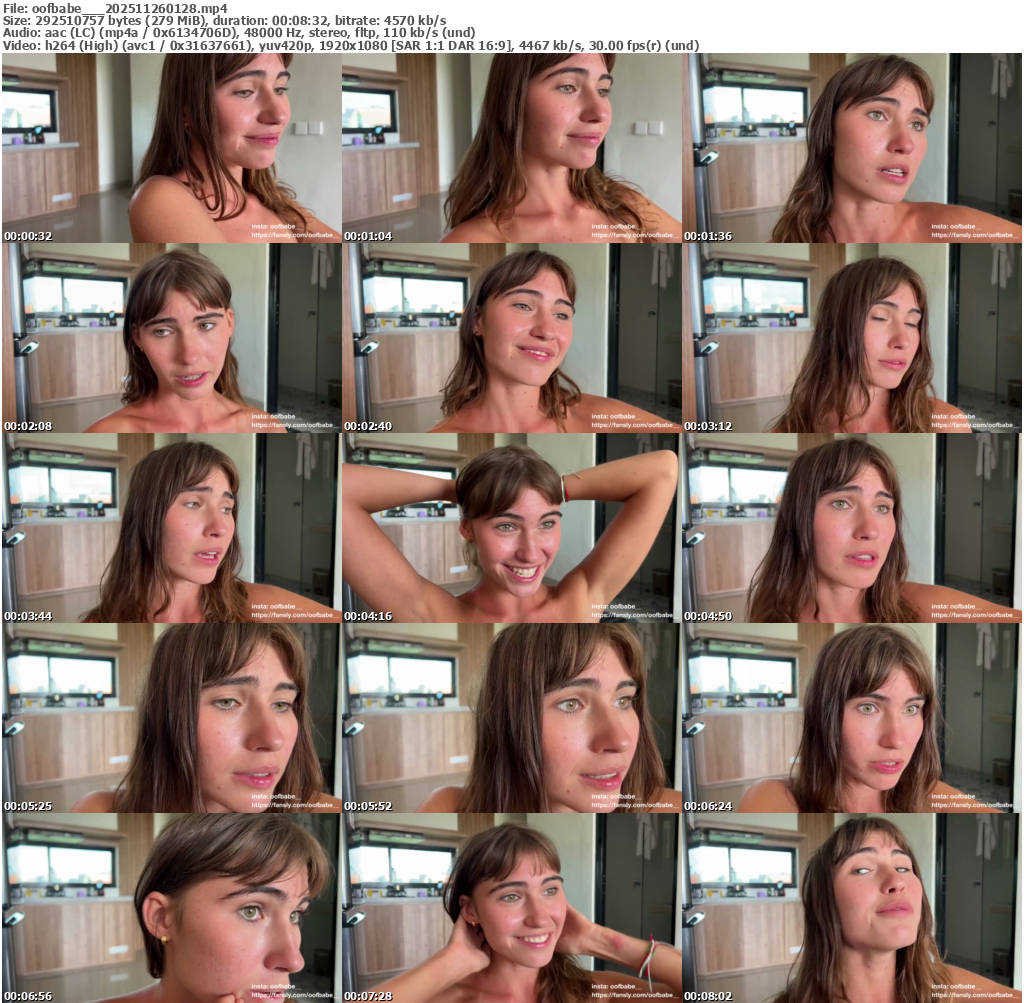Select the Audio codec info line

point(240,33)
